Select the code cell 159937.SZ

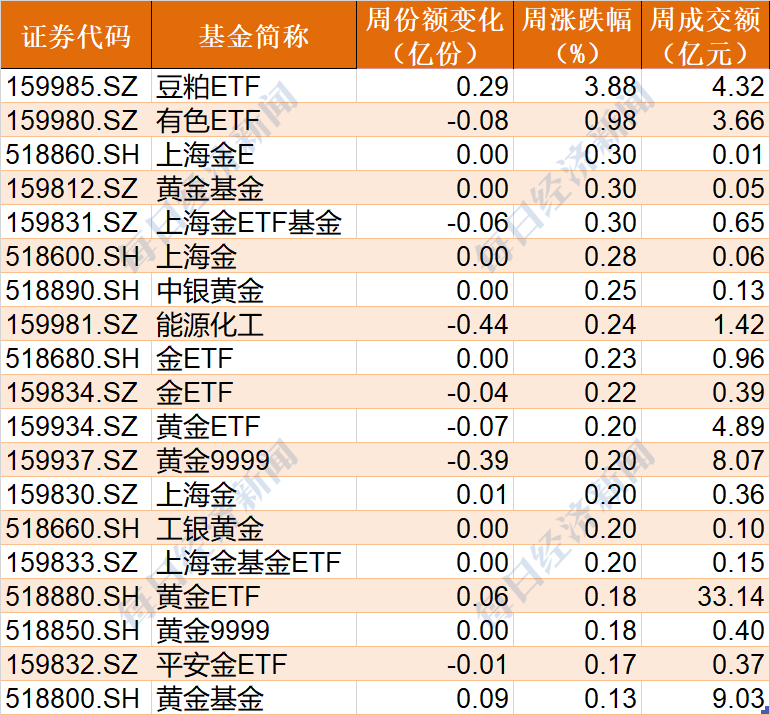click(x=76, y=460)
